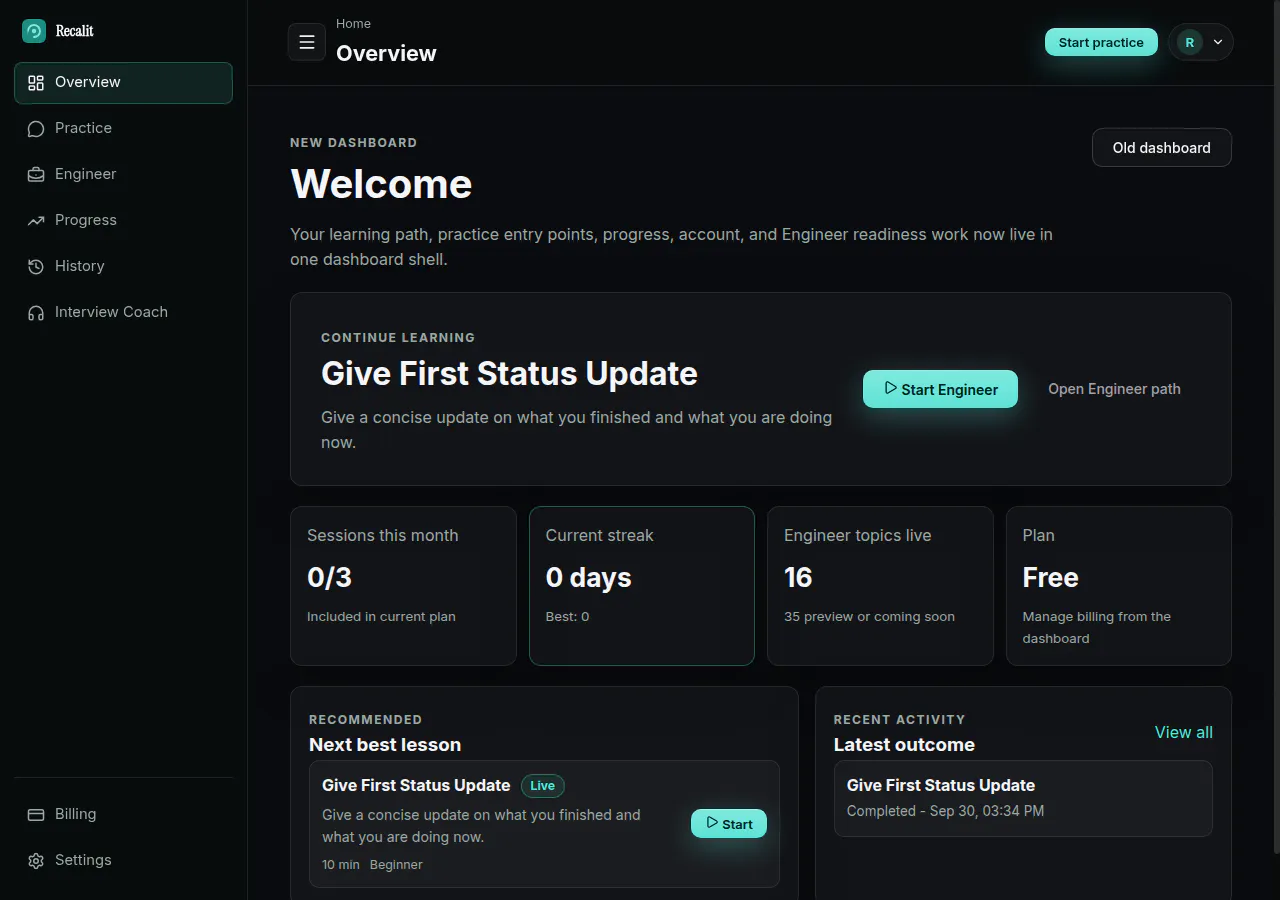Toggle the sidebar with the hamburger button
Viewport: 1280px width, 900px height.
point(307,42)
